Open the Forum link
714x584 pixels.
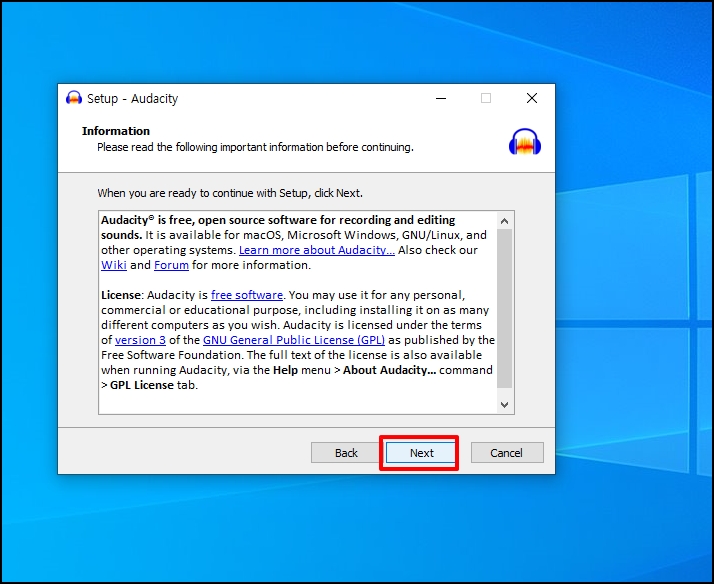(x=171, y=265)
